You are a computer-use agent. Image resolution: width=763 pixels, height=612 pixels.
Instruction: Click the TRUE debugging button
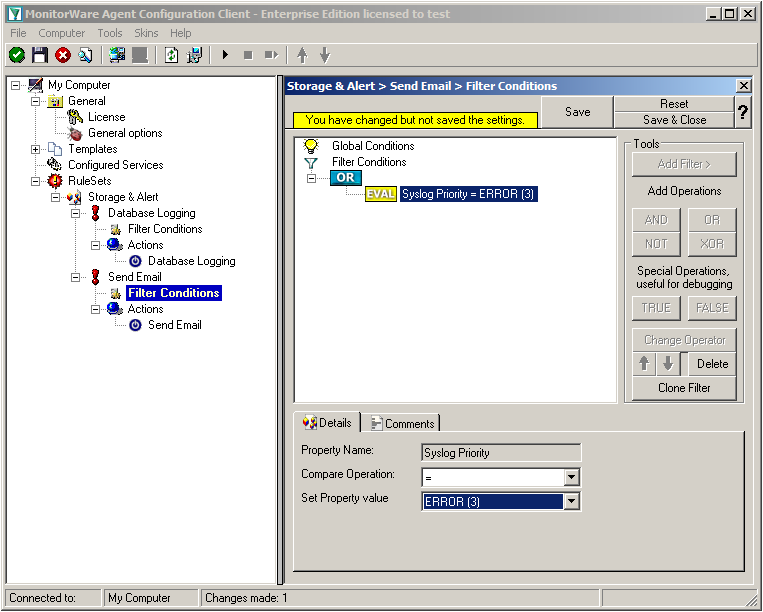[655, 308]
